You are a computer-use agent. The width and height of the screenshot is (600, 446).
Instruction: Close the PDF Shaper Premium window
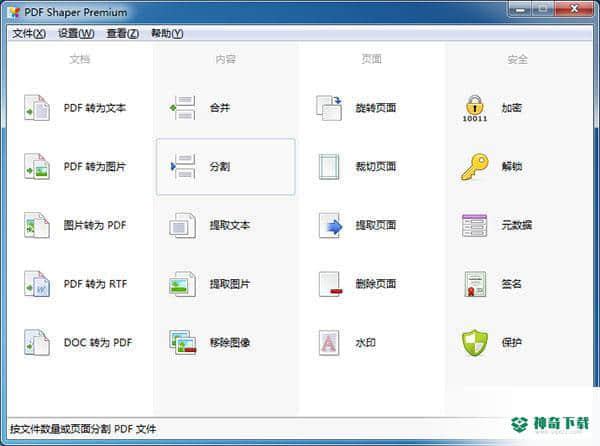574,9
